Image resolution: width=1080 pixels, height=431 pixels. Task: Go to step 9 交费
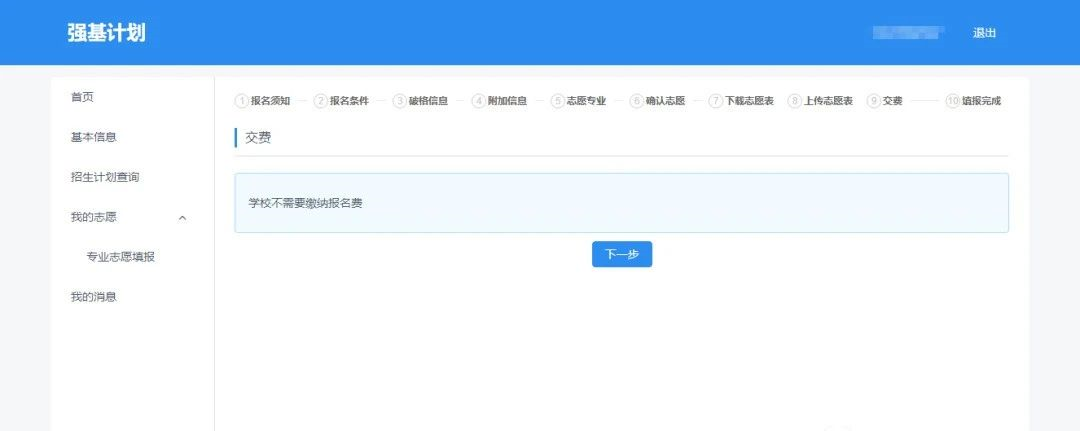[x=884, y=101]
